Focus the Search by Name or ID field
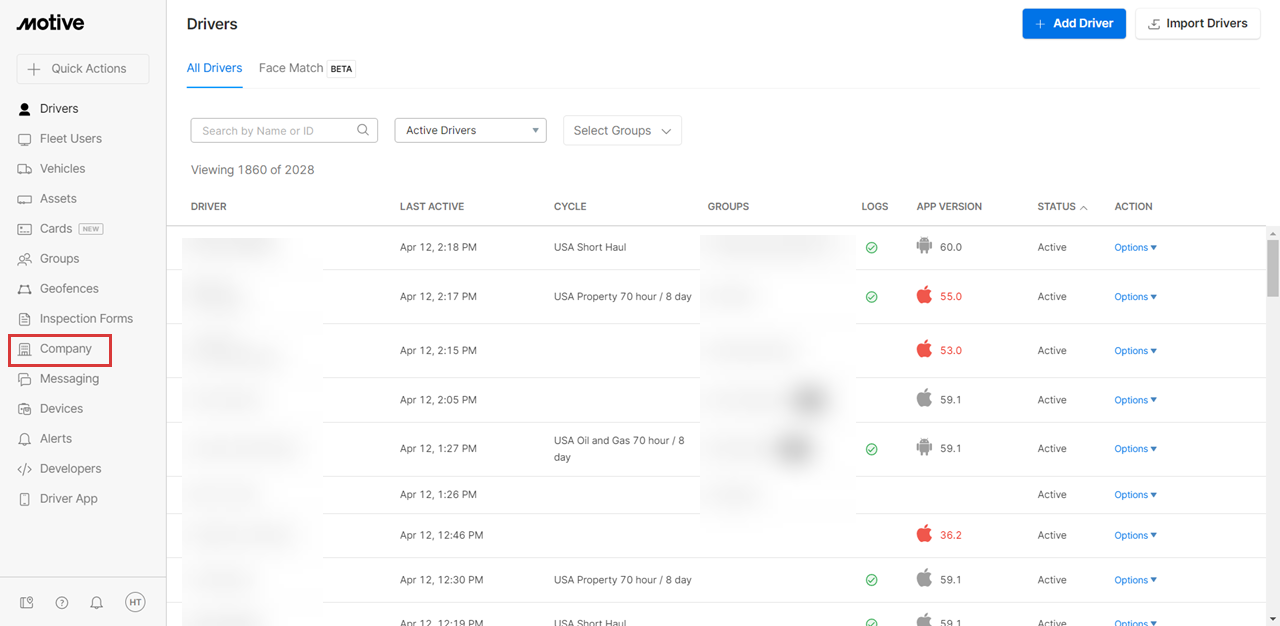 [284, 130]
